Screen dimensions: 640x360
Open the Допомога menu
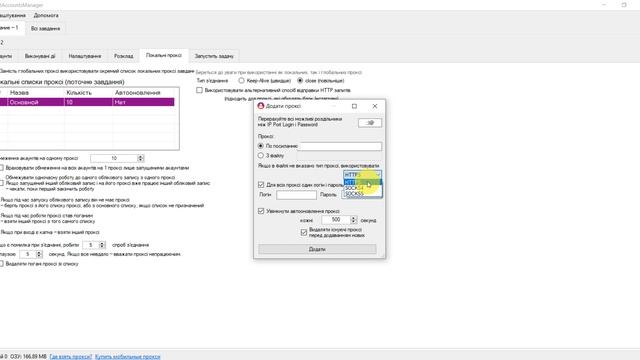click(x=46, y=16)
